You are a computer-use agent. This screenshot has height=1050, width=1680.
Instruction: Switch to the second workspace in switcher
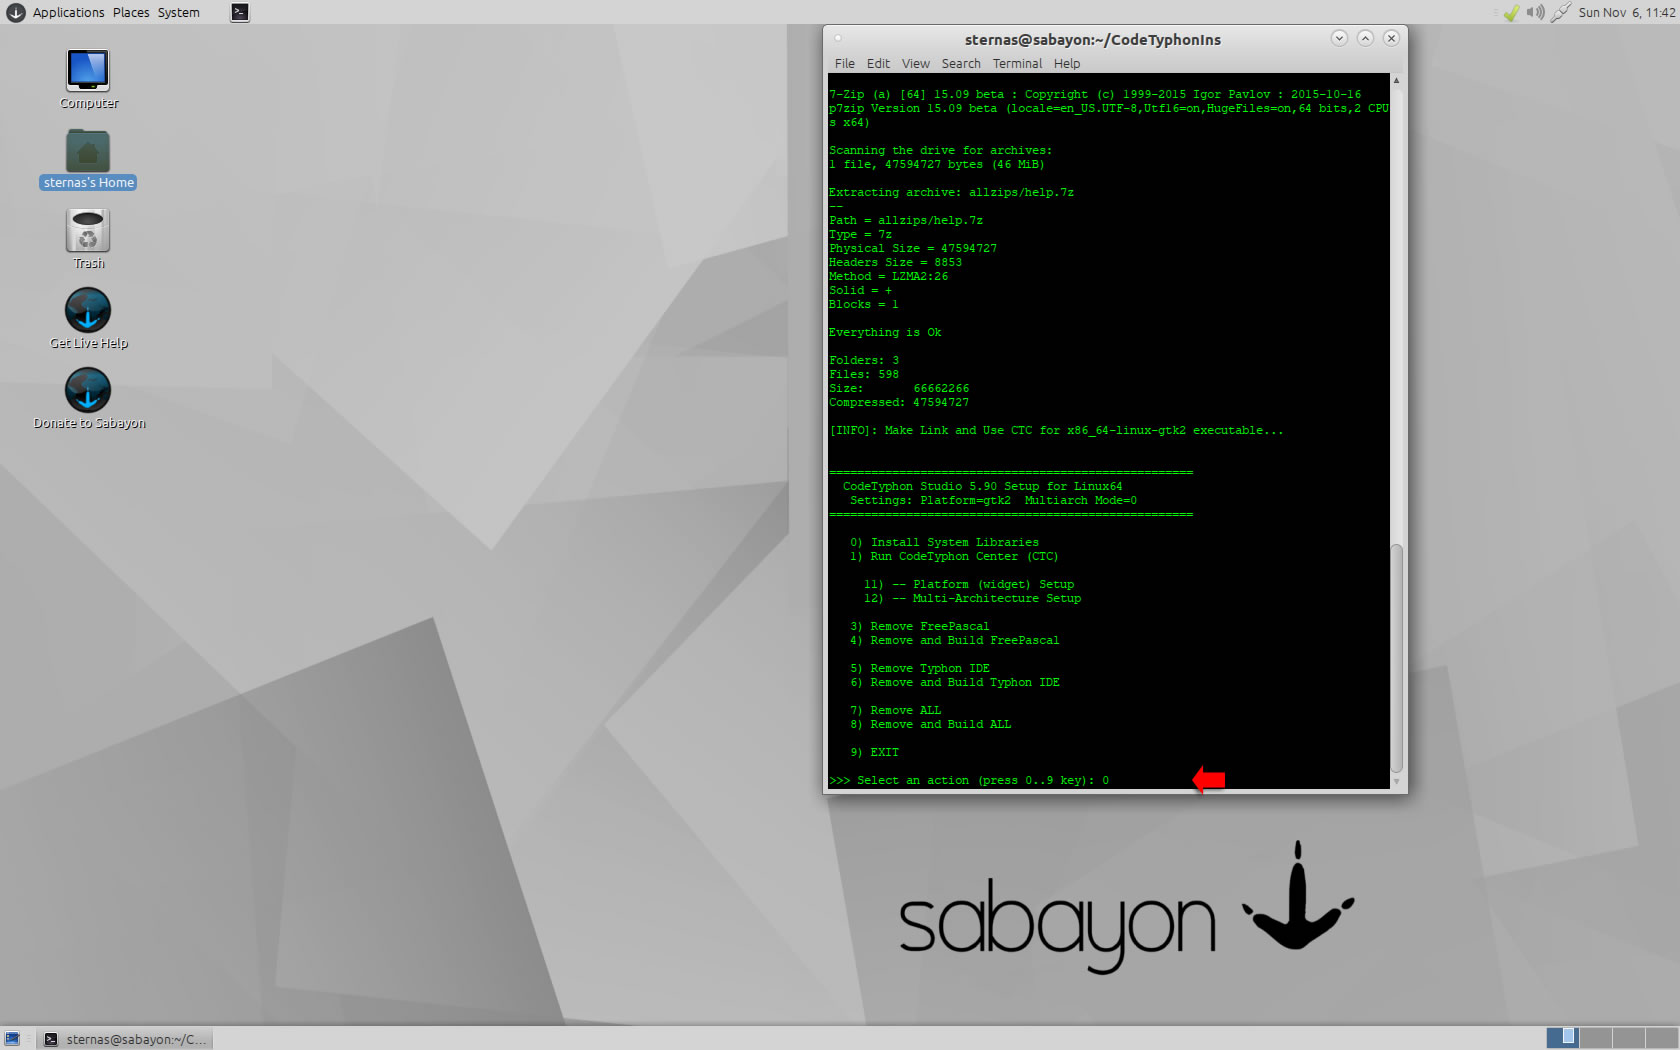point(1595,1037)
